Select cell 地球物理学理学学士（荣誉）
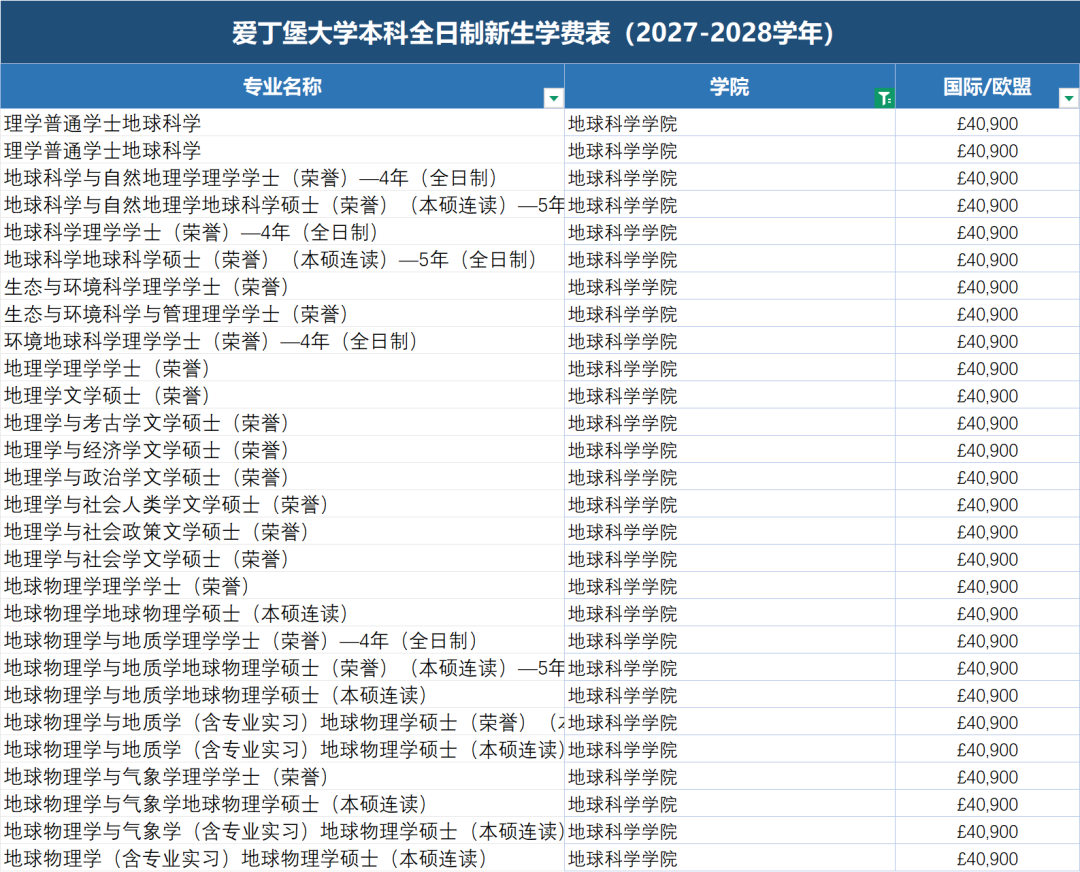Screen dimensions: 1080x872 point(282,586)
